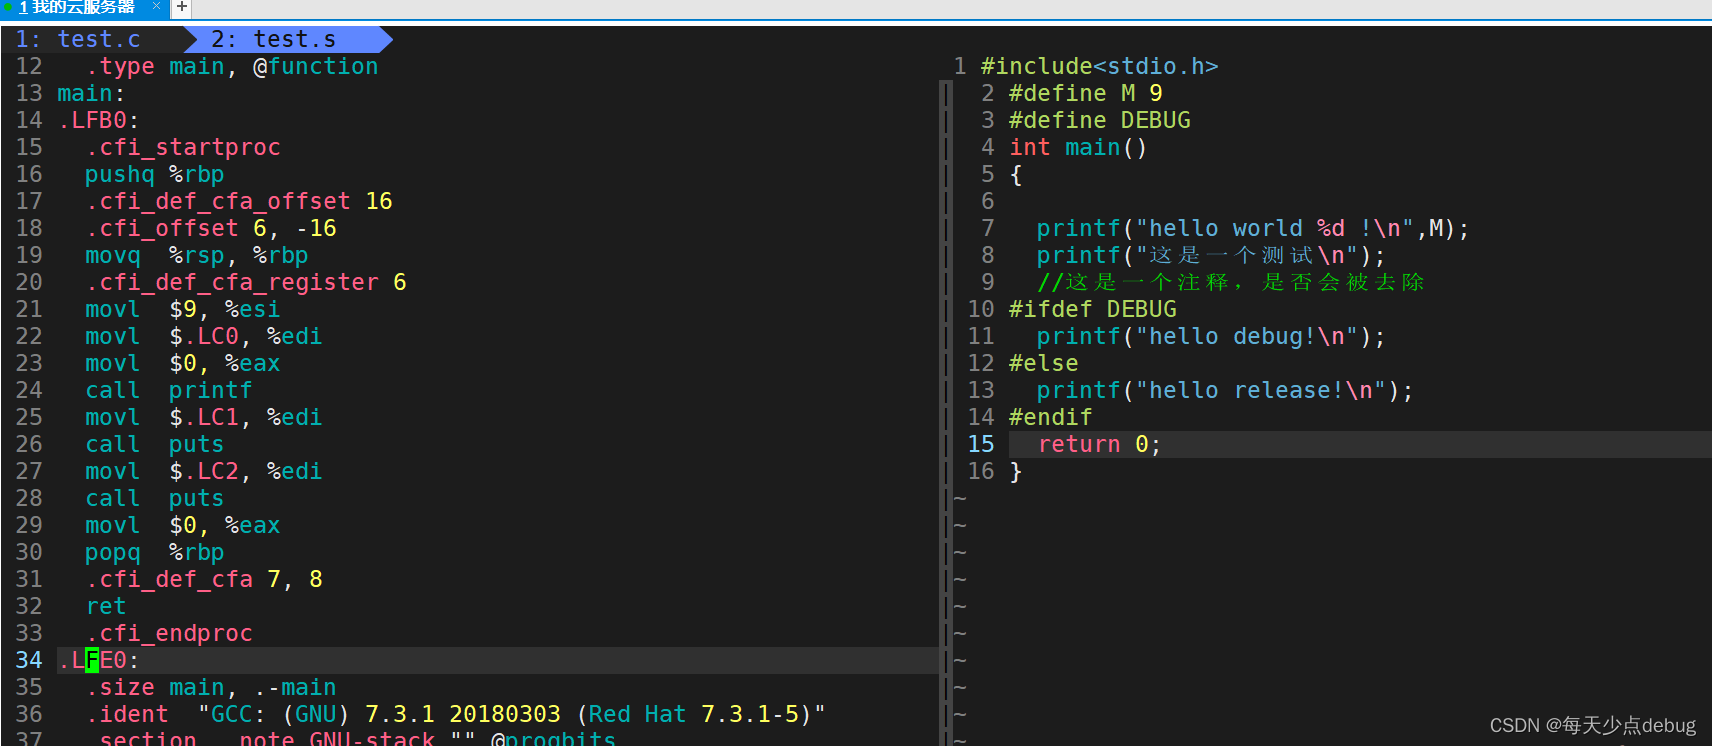1712x746 pixels.
Task: Place cursor on '.LFB0:' label
Action: [x=98, y=120]
